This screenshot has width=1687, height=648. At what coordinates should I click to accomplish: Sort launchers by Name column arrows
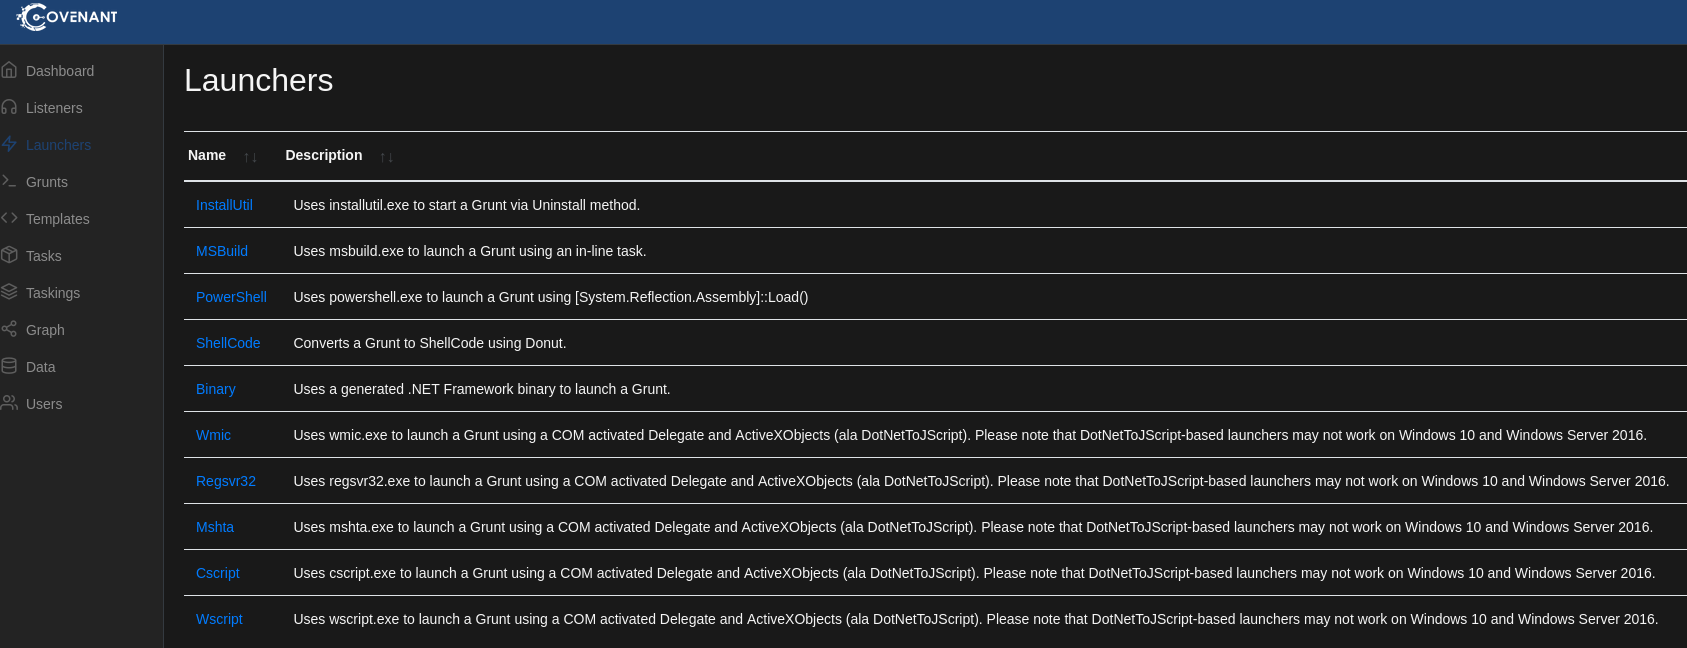tap(250, 157)
